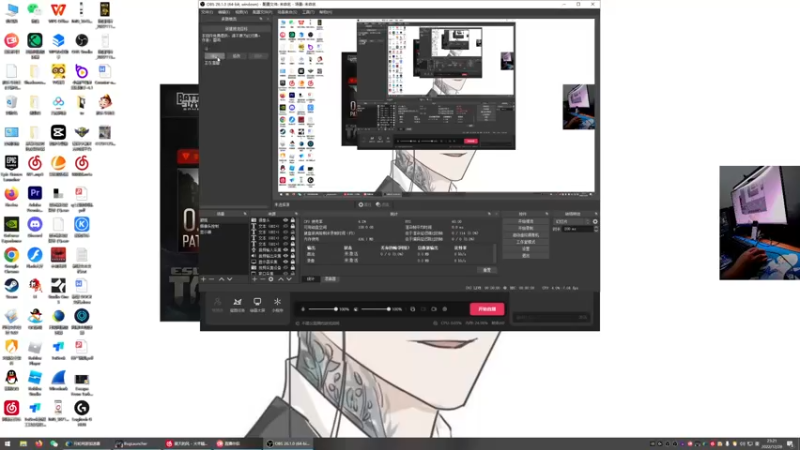Open the Edit menu in OBS
The image size is (800, 450).
click(223, 12)
